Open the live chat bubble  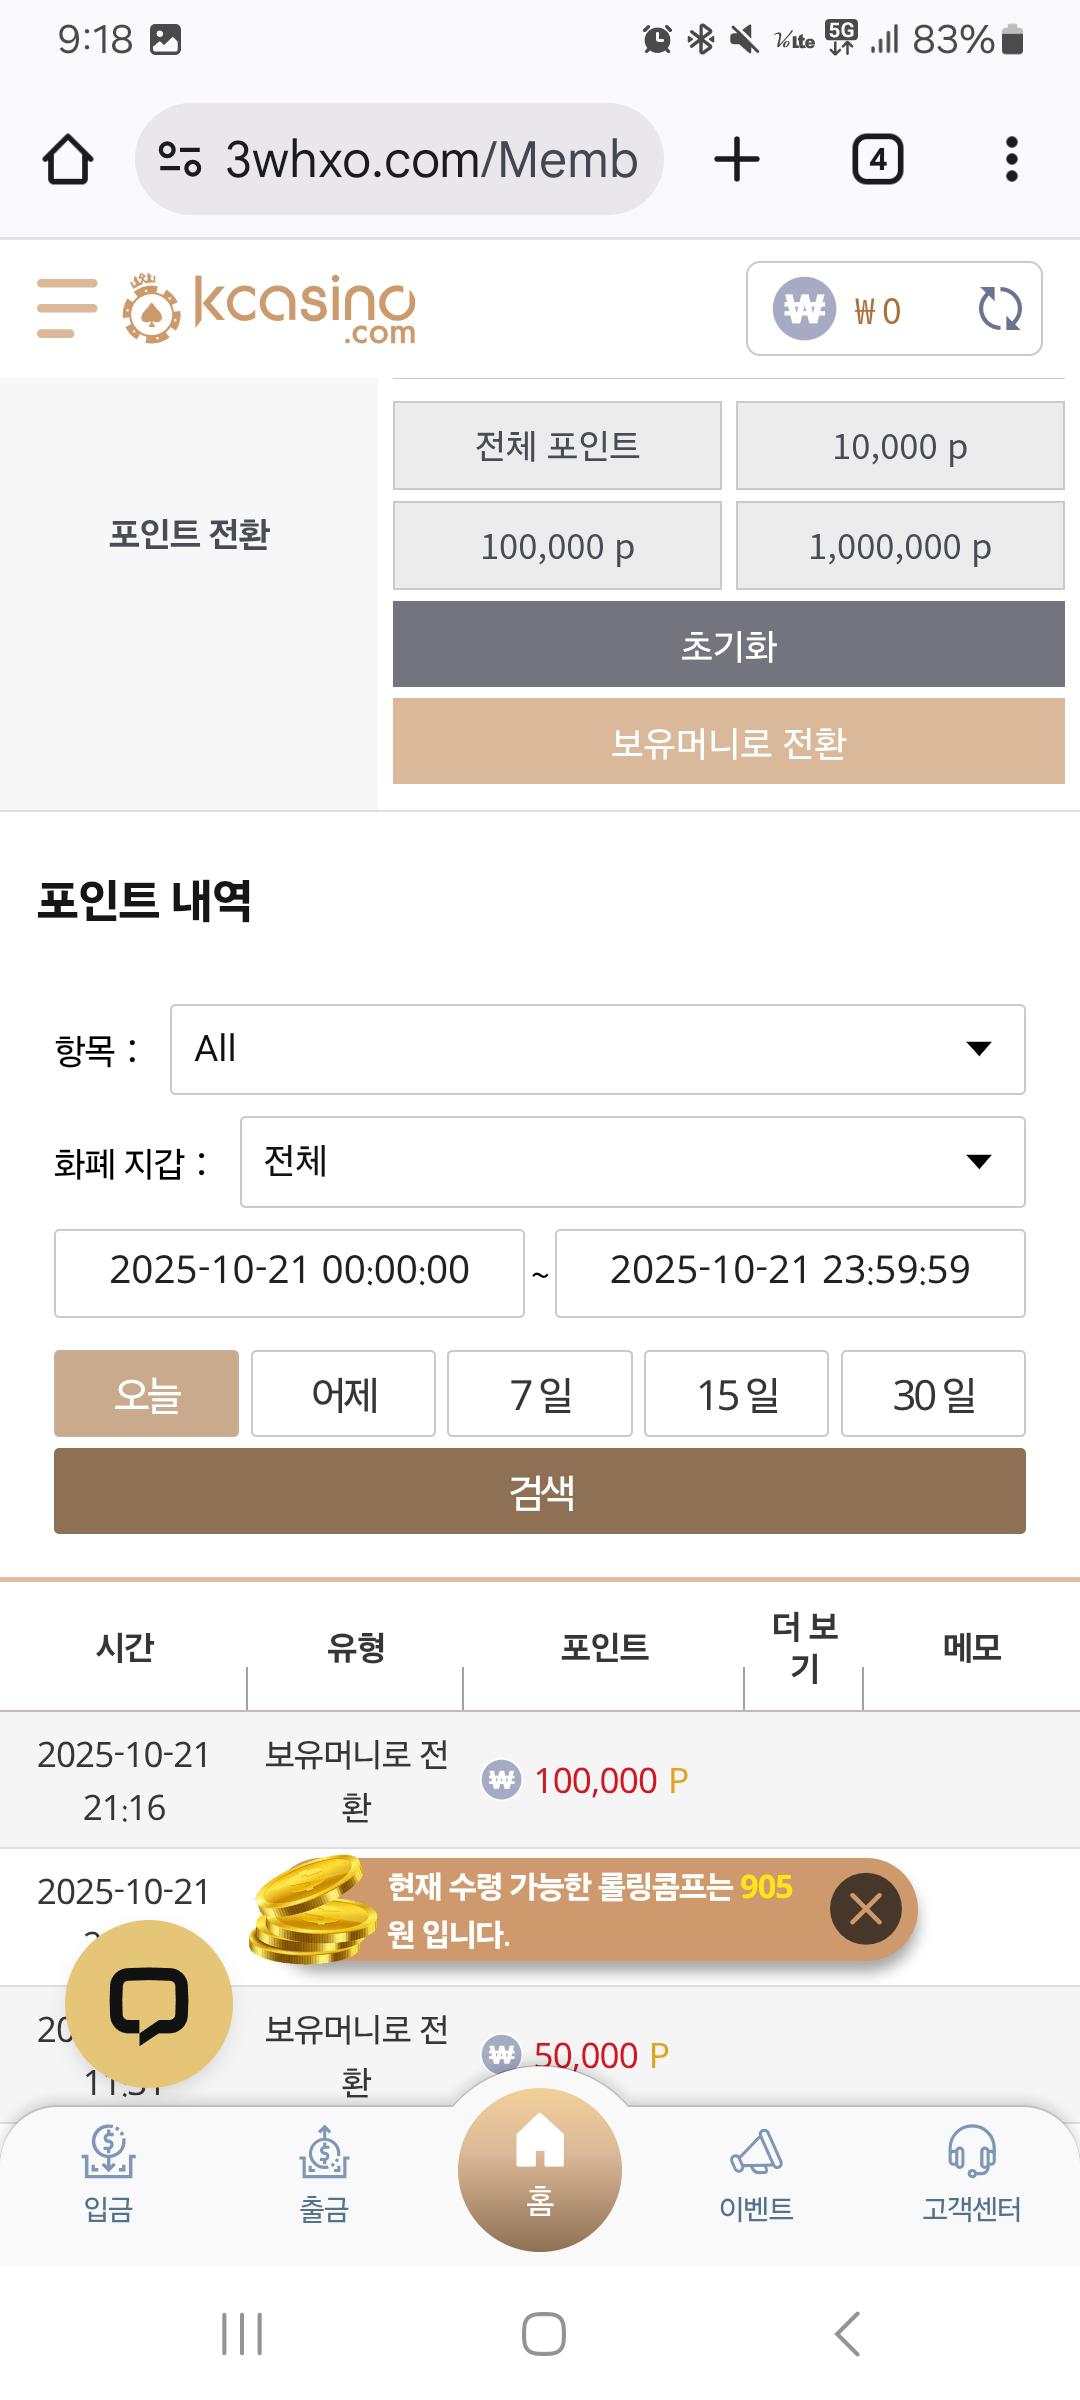[x=148, y=2003]
